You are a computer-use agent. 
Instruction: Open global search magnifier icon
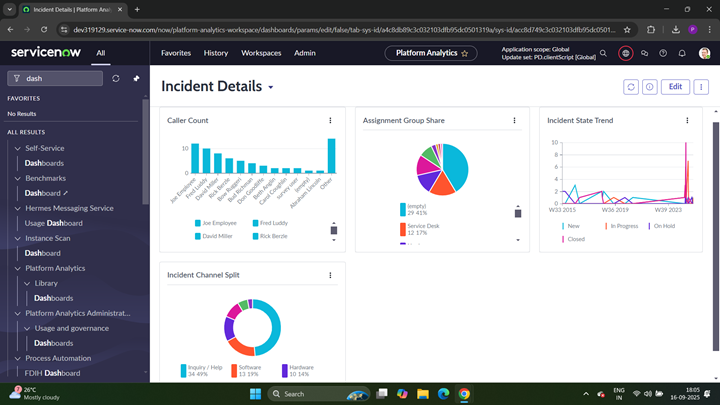point(603,53)
